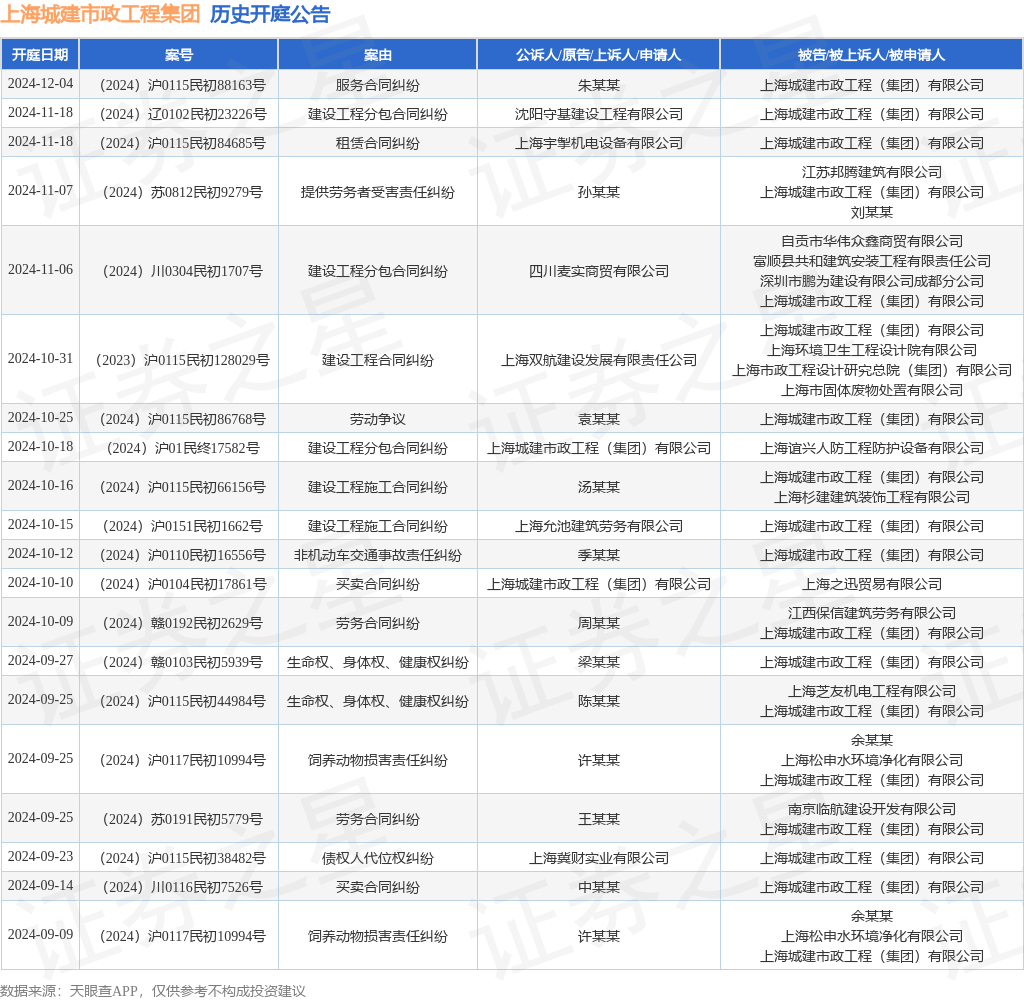
Task: Select case number (2024)沪0115民初88163号
Action: coord(183,86)
